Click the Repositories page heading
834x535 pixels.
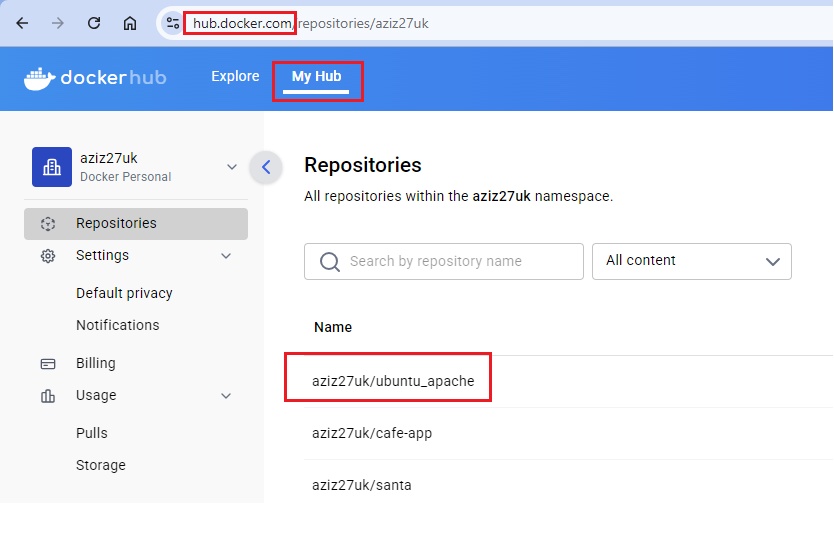point(363,165)
